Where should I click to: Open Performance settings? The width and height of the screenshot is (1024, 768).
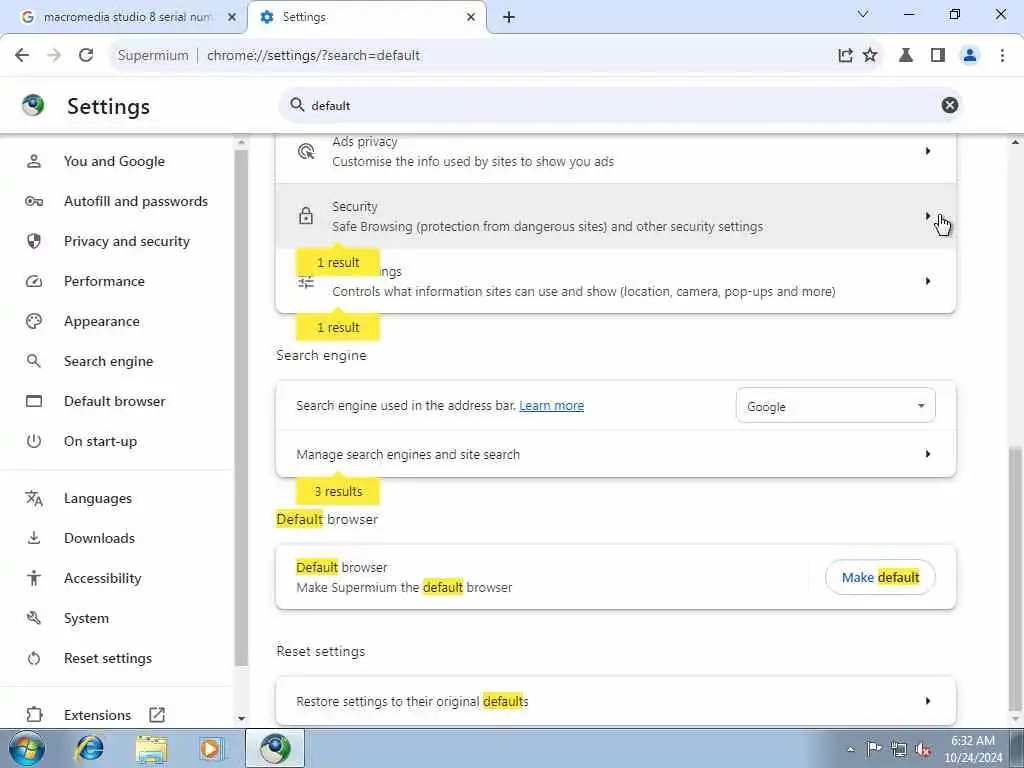pos(104,281)
